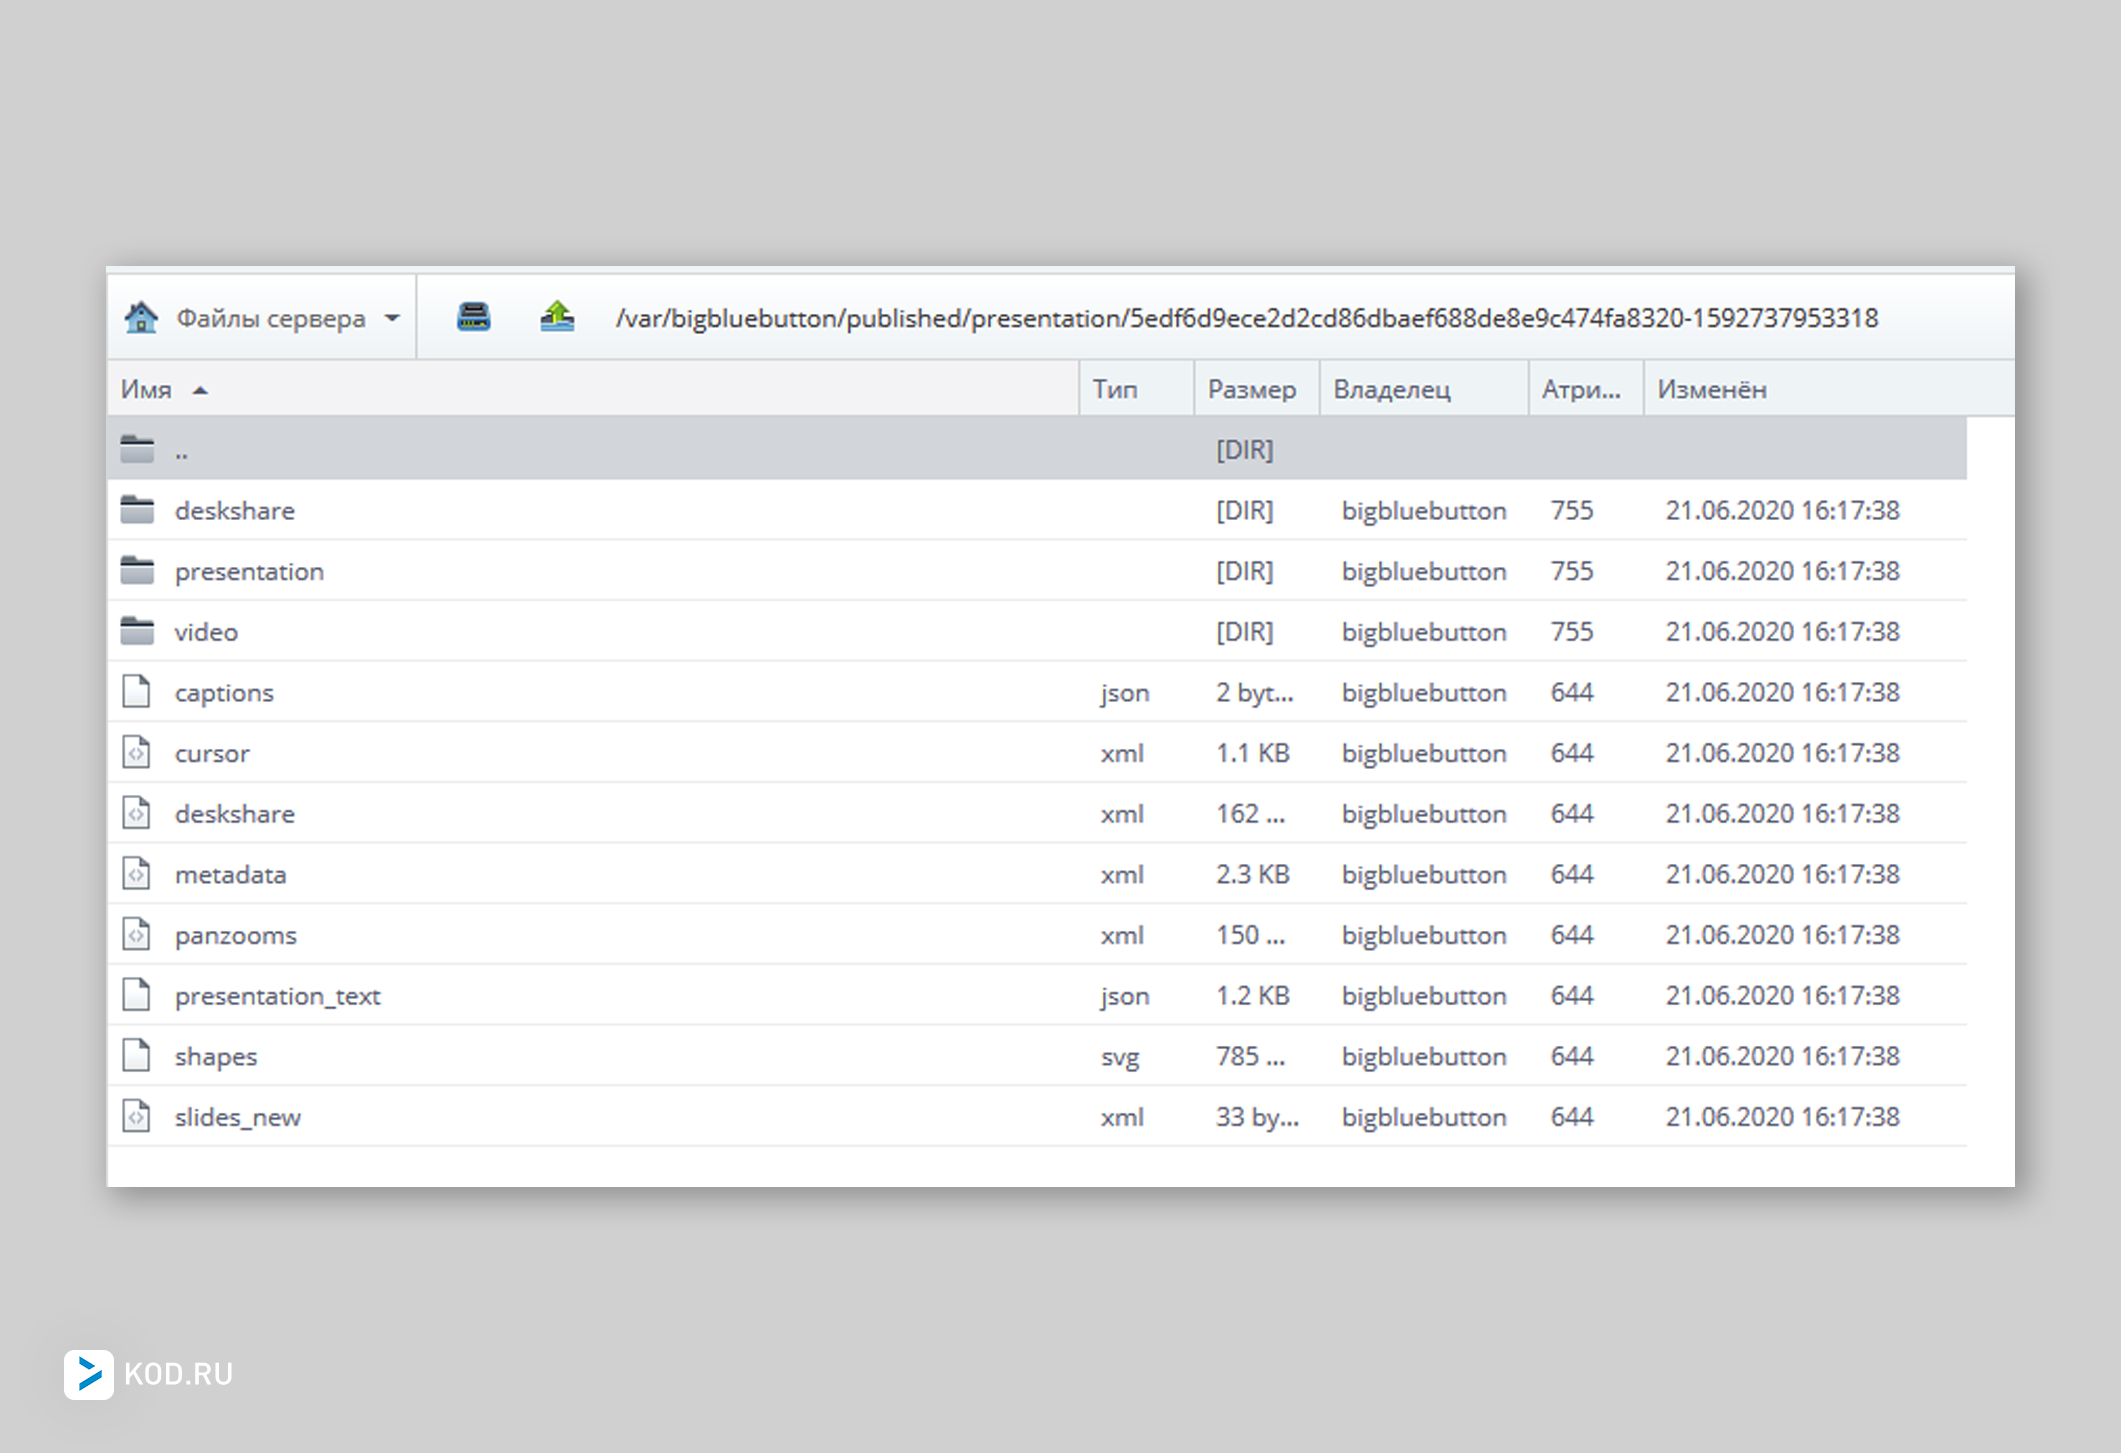Click the video folder icon
Viewport: 2121px width, 1453px height.
click(x=137, y=631)
